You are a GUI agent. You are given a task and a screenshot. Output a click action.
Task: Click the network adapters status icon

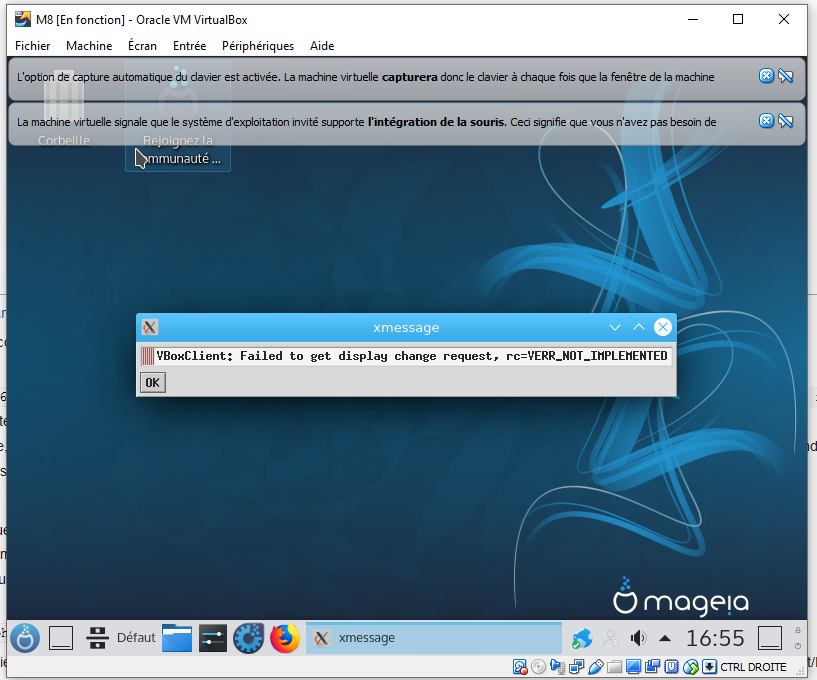[577, 667]
